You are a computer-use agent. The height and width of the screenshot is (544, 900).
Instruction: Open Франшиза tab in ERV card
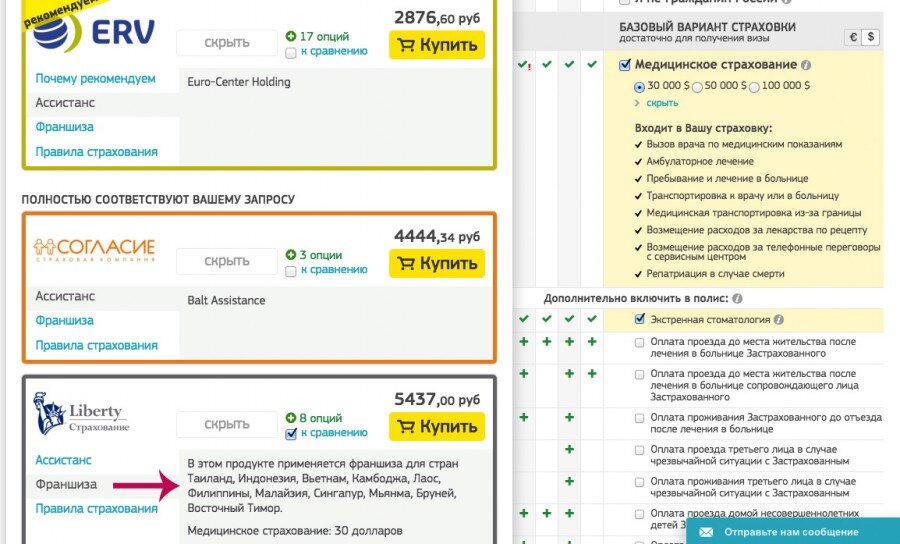click(x=64, y=127)
